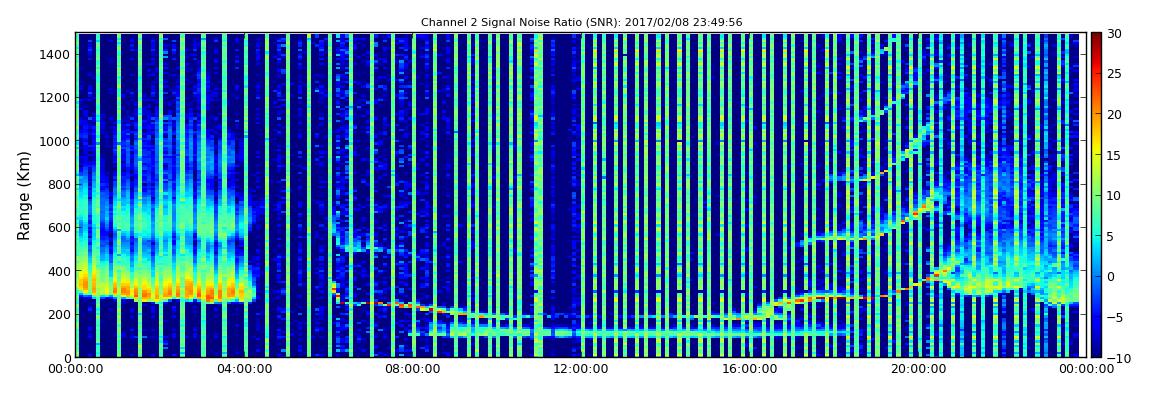Viewport: 1150px width, 407px height.
Task: Click the plot title showing the SNR timestamp
Action: click(x=582, y=23)
